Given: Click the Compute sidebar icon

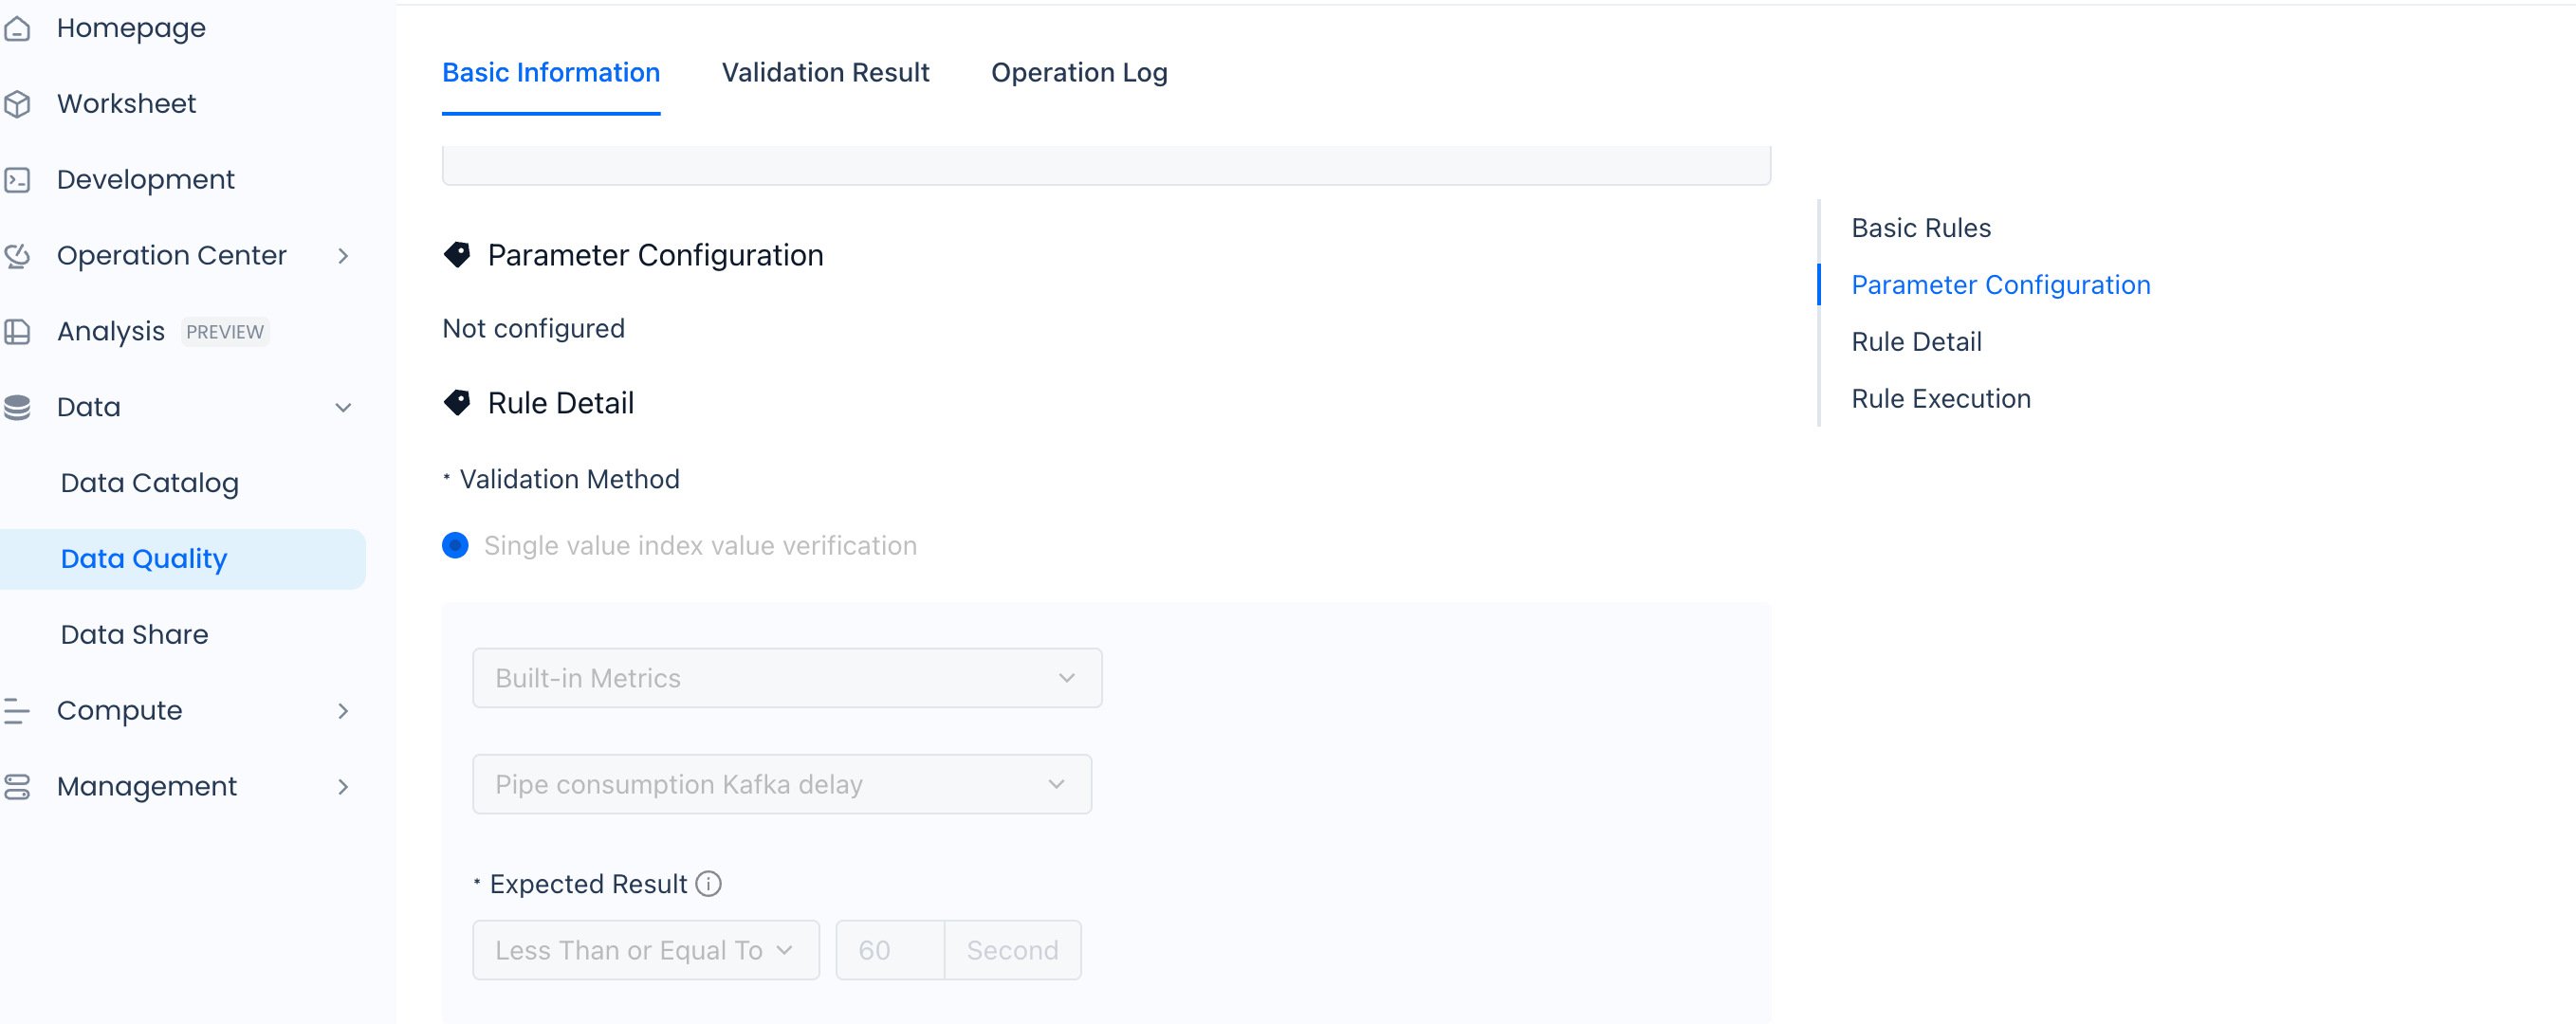Looking at the screenshot, I should coord(17,711).
